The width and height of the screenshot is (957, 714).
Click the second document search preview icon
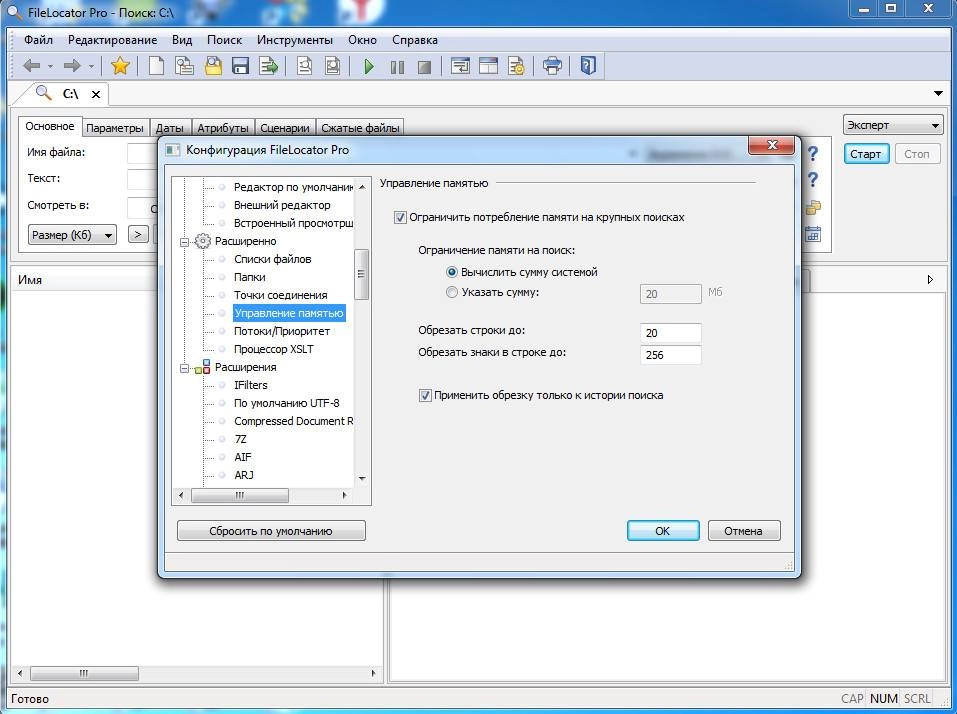pos(333,65)
